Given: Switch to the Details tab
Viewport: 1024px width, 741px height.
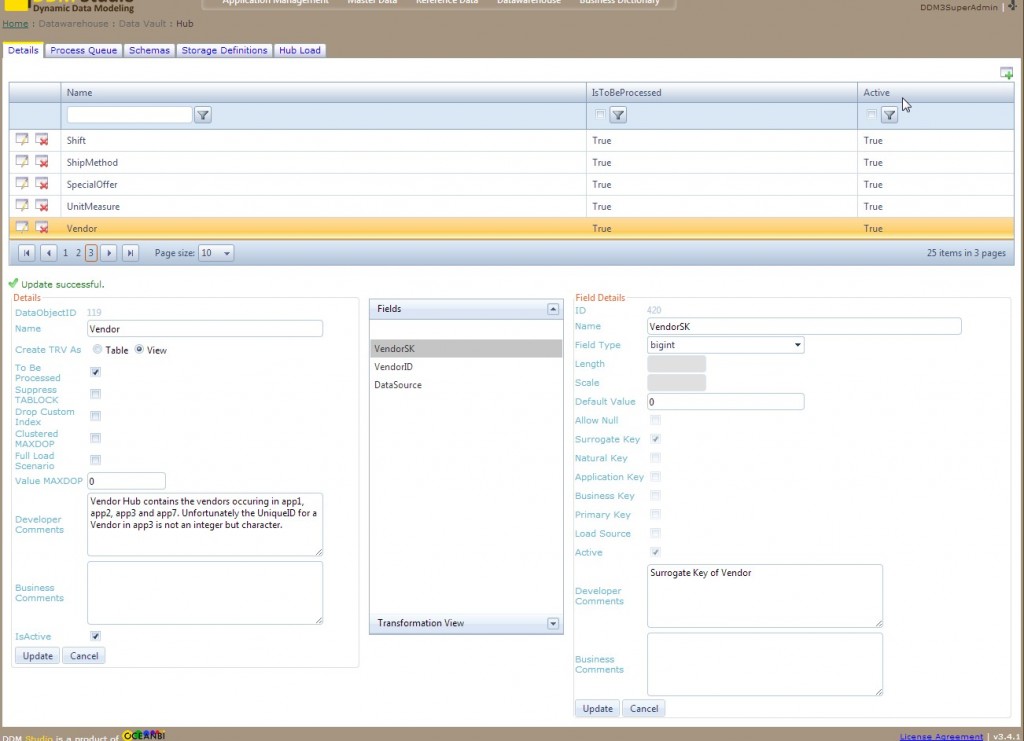Looking at the screenshot, I should [23, 50].
